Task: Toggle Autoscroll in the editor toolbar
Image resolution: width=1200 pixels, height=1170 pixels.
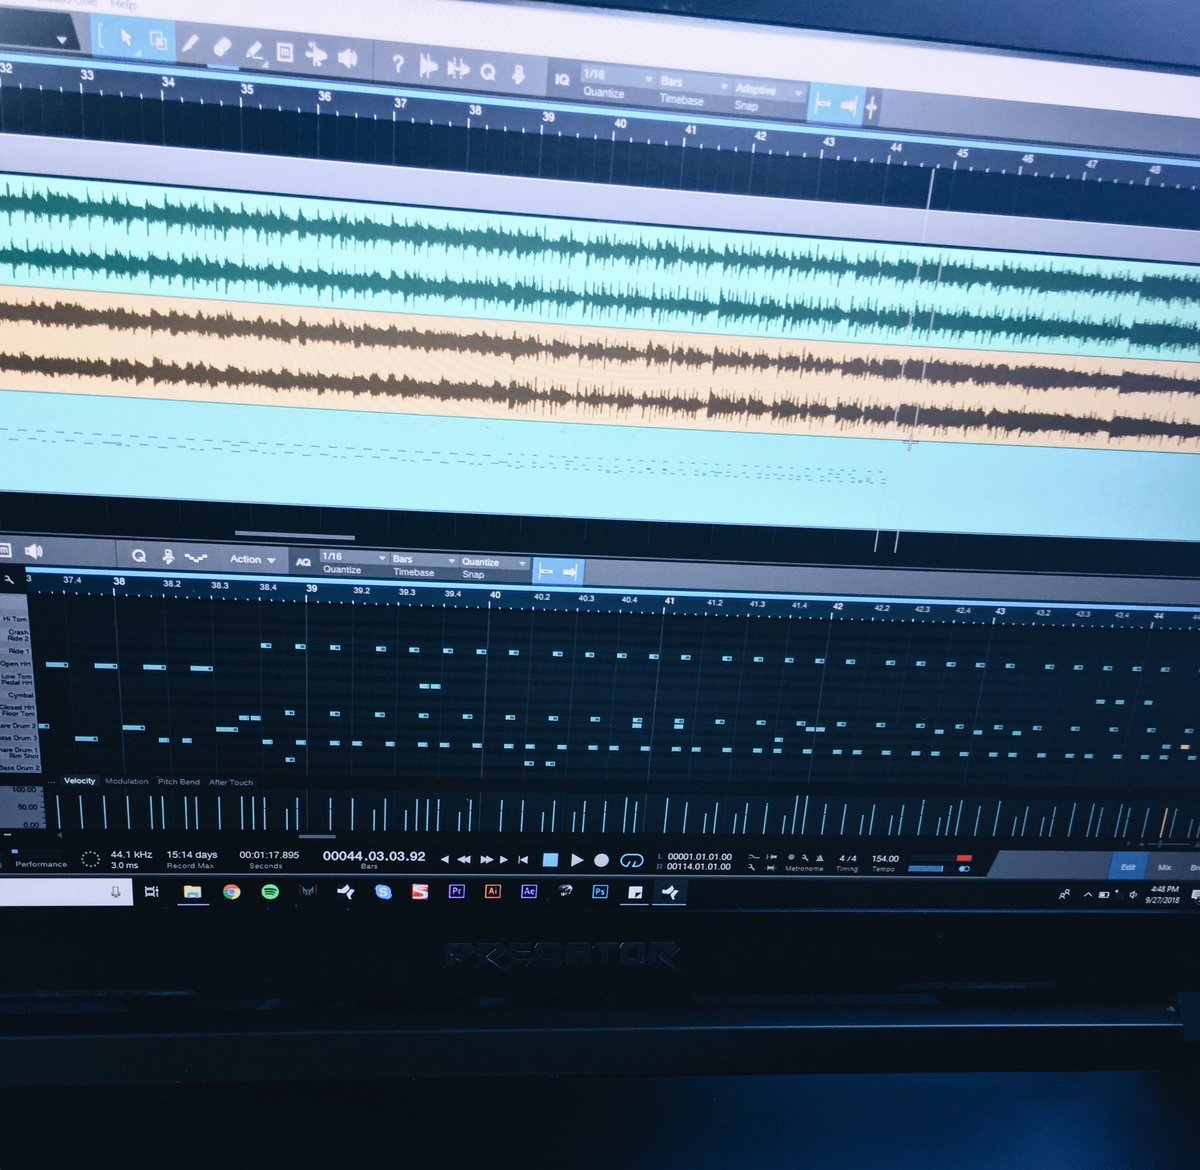Action: 570,572
